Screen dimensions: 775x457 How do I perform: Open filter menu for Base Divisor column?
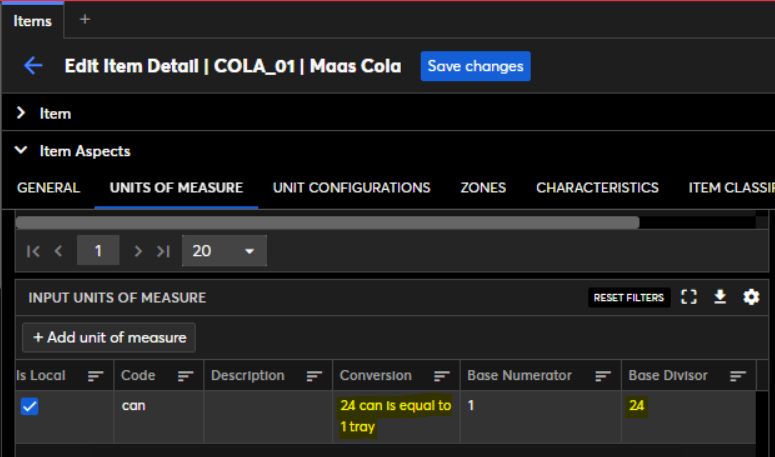[738, 376]
